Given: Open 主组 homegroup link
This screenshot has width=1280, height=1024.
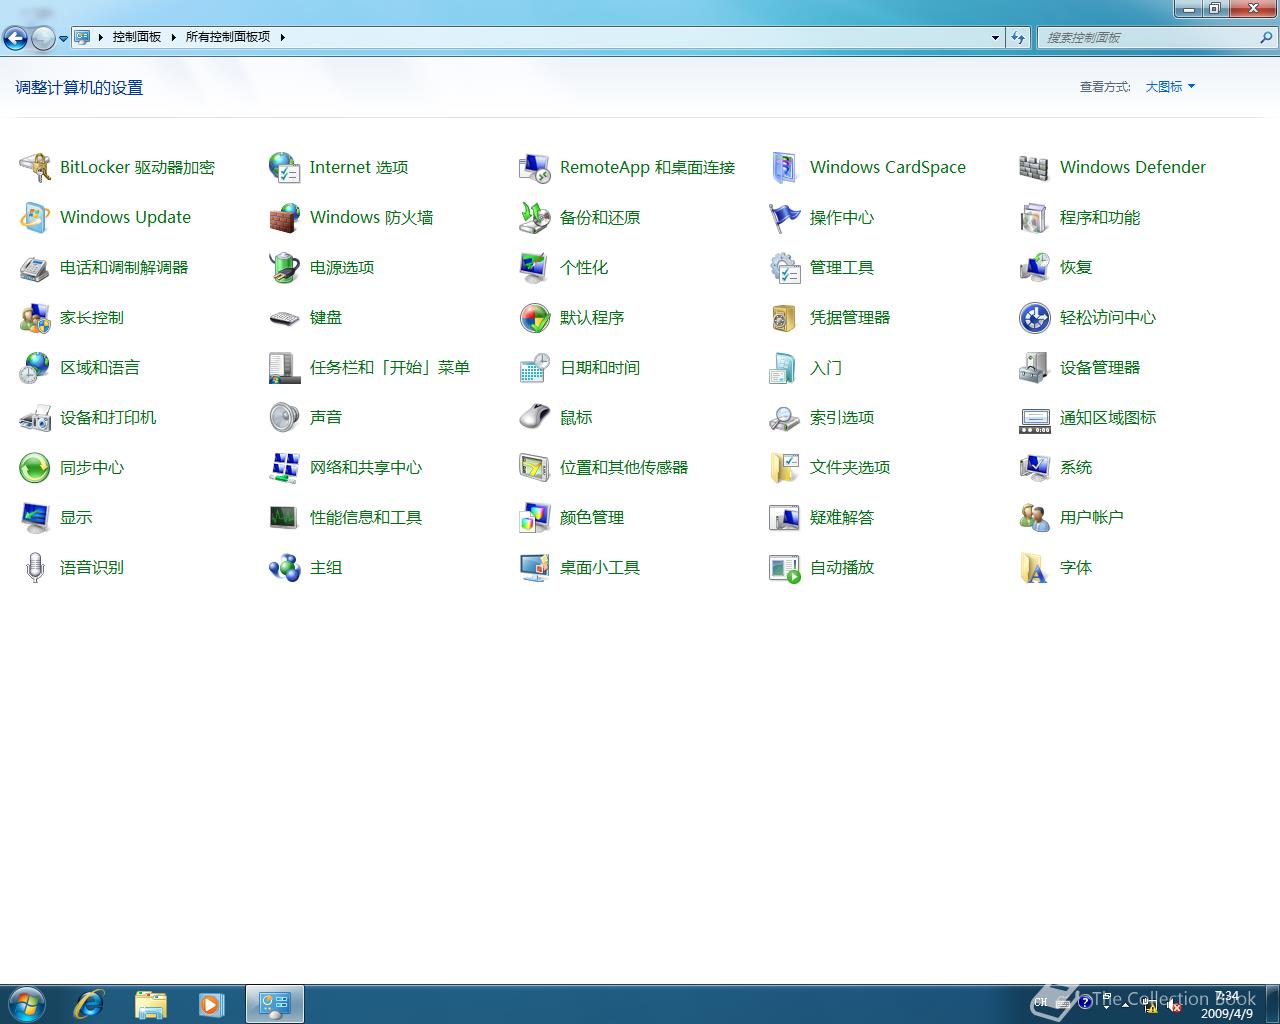Looking at the screenshot, I should pyautogui.click(x=326, y=567).
